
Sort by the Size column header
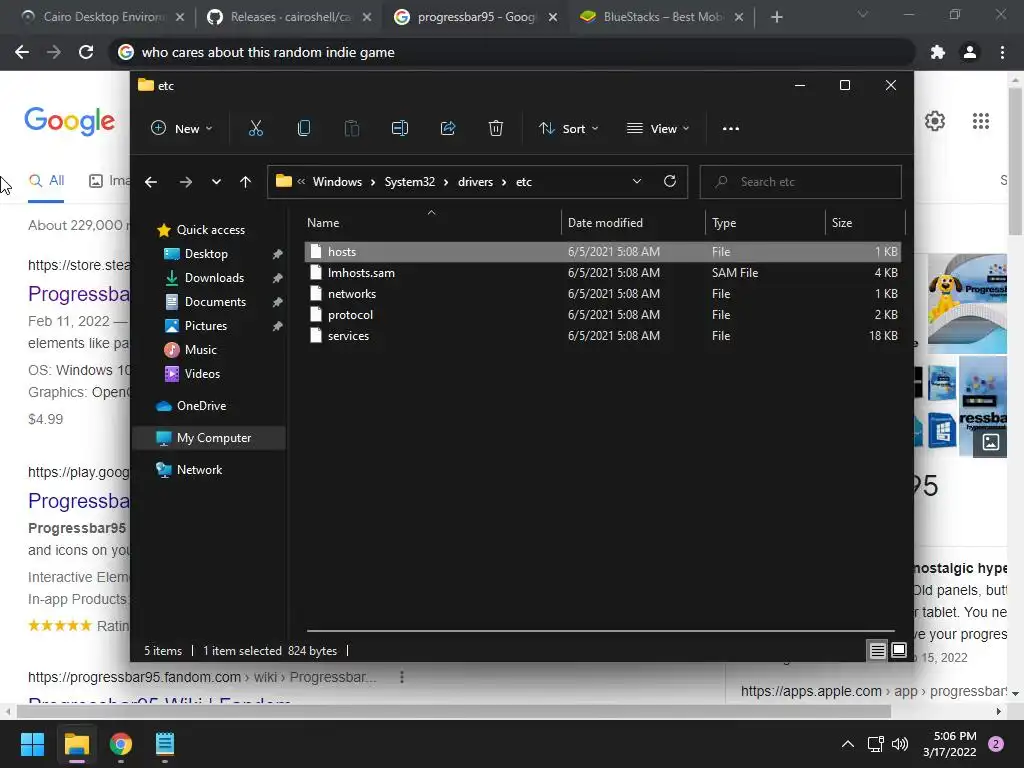click(865, 223)
